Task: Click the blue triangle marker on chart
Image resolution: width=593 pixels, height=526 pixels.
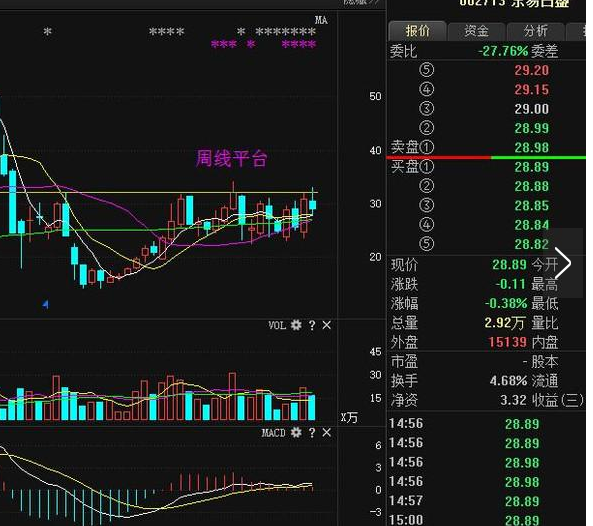Action: 45,304
